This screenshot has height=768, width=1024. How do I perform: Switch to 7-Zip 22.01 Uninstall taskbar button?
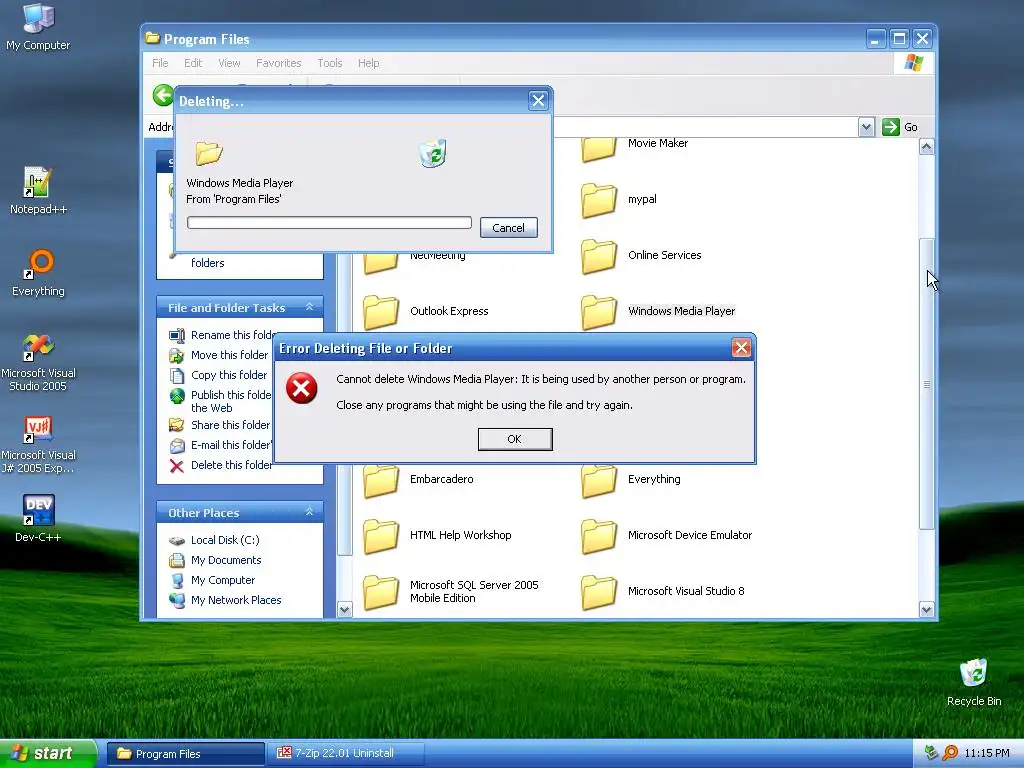[346, 754]
